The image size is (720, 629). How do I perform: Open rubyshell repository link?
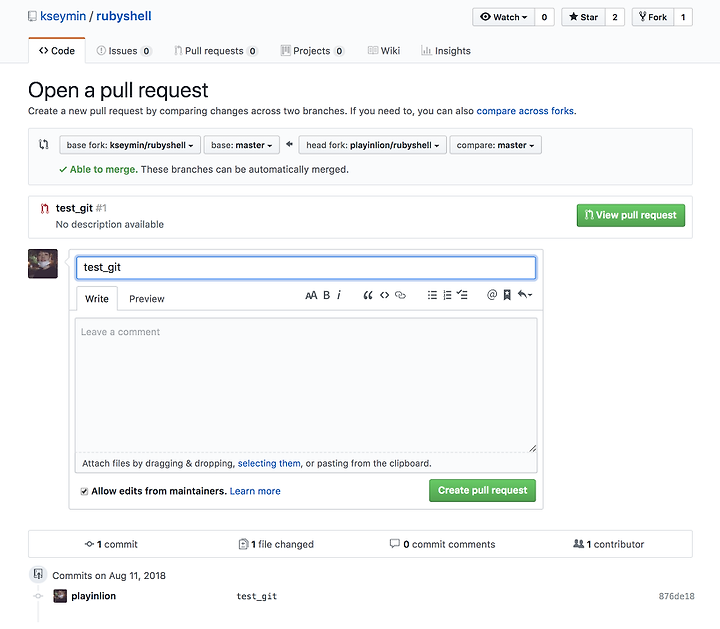pyautogui.click(x=124, y=16)
